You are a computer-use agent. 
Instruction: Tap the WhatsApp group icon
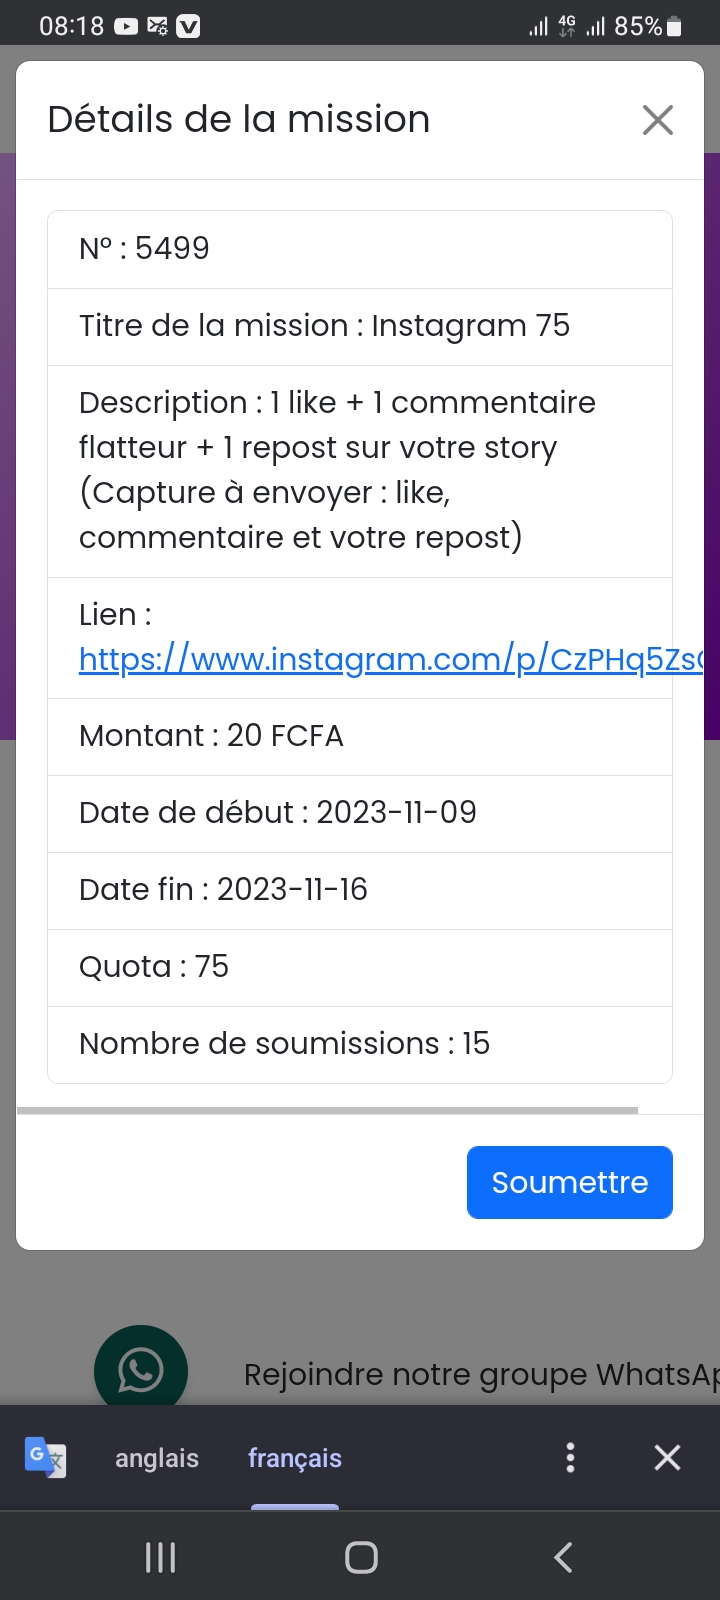[141, 1370]
